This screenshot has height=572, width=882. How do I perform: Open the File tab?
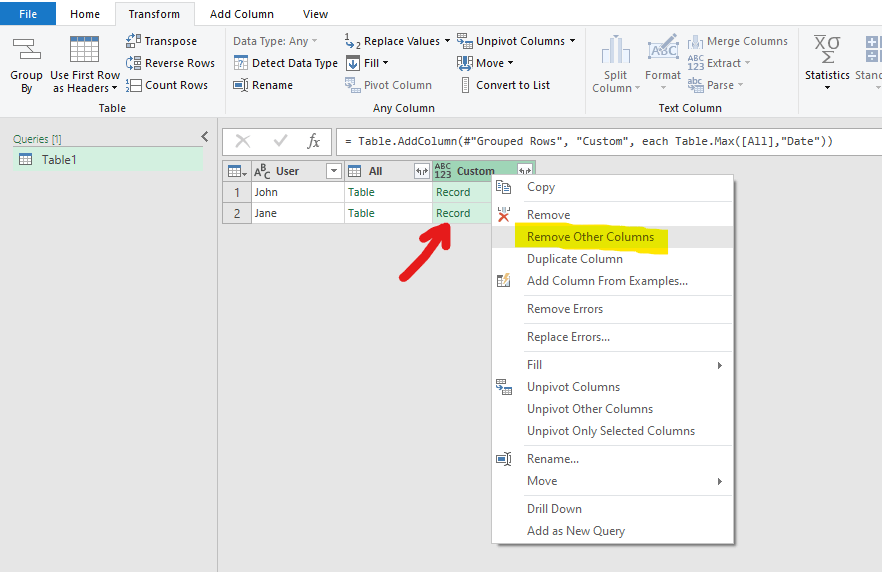click(28, 13)
